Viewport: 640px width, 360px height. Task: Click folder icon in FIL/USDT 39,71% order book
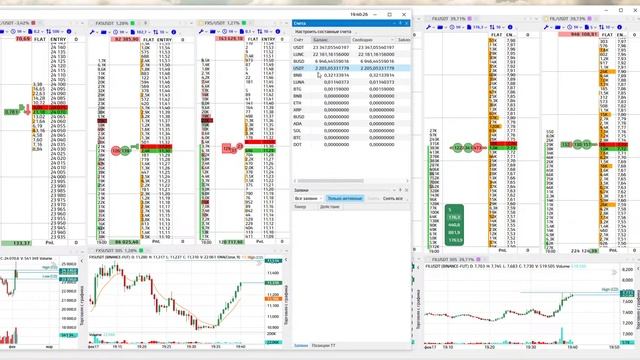click(440, 27)
